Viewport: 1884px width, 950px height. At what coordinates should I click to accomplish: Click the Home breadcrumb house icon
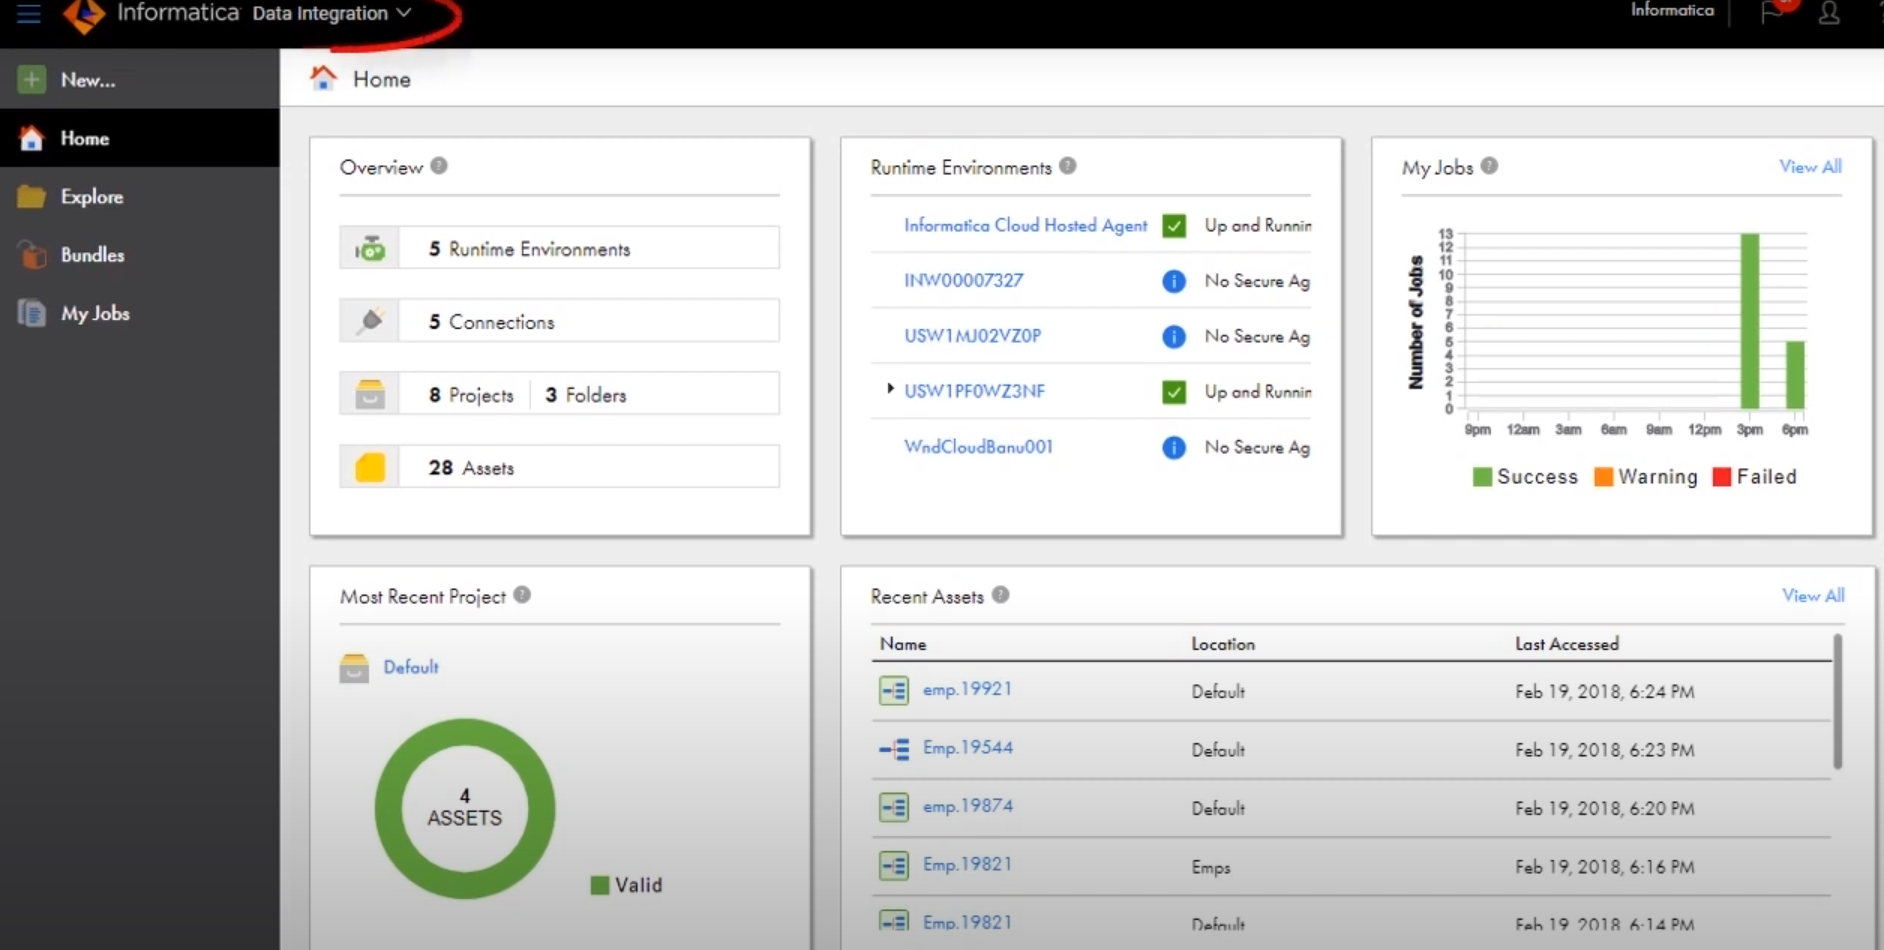(x=323, y=78)
